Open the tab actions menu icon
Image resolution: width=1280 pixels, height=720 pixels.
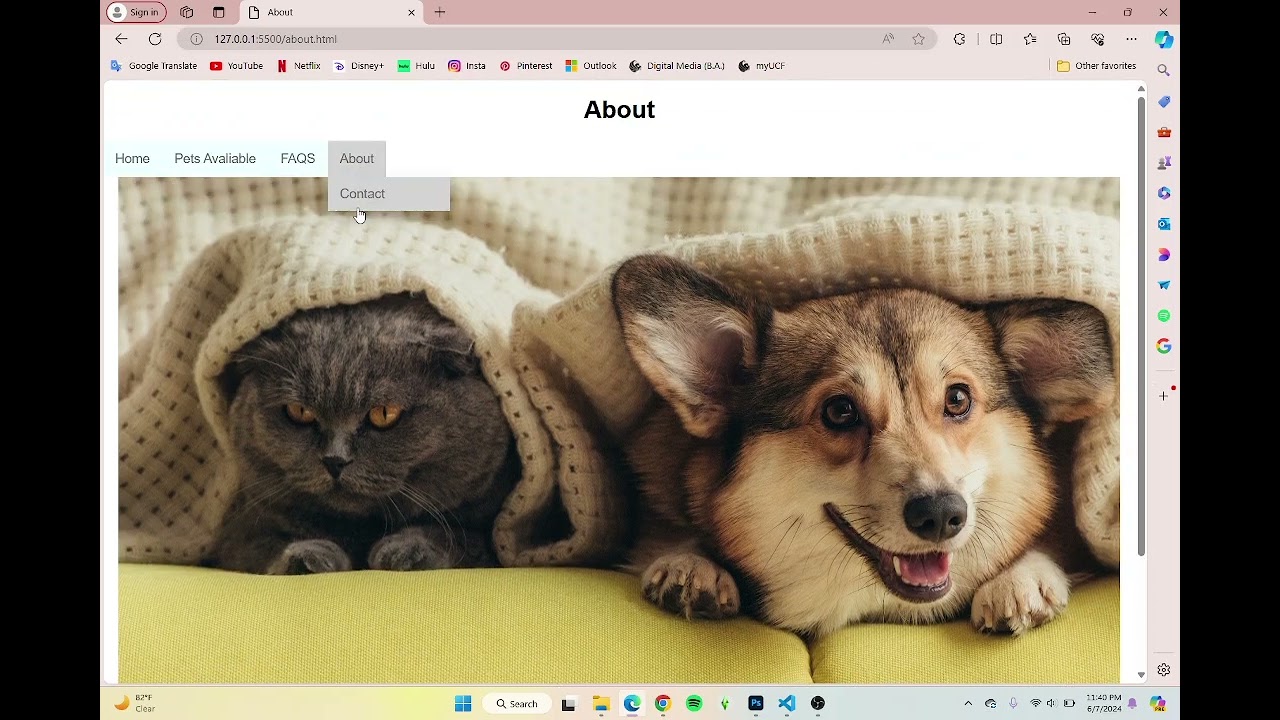click(x=219, y=13)
